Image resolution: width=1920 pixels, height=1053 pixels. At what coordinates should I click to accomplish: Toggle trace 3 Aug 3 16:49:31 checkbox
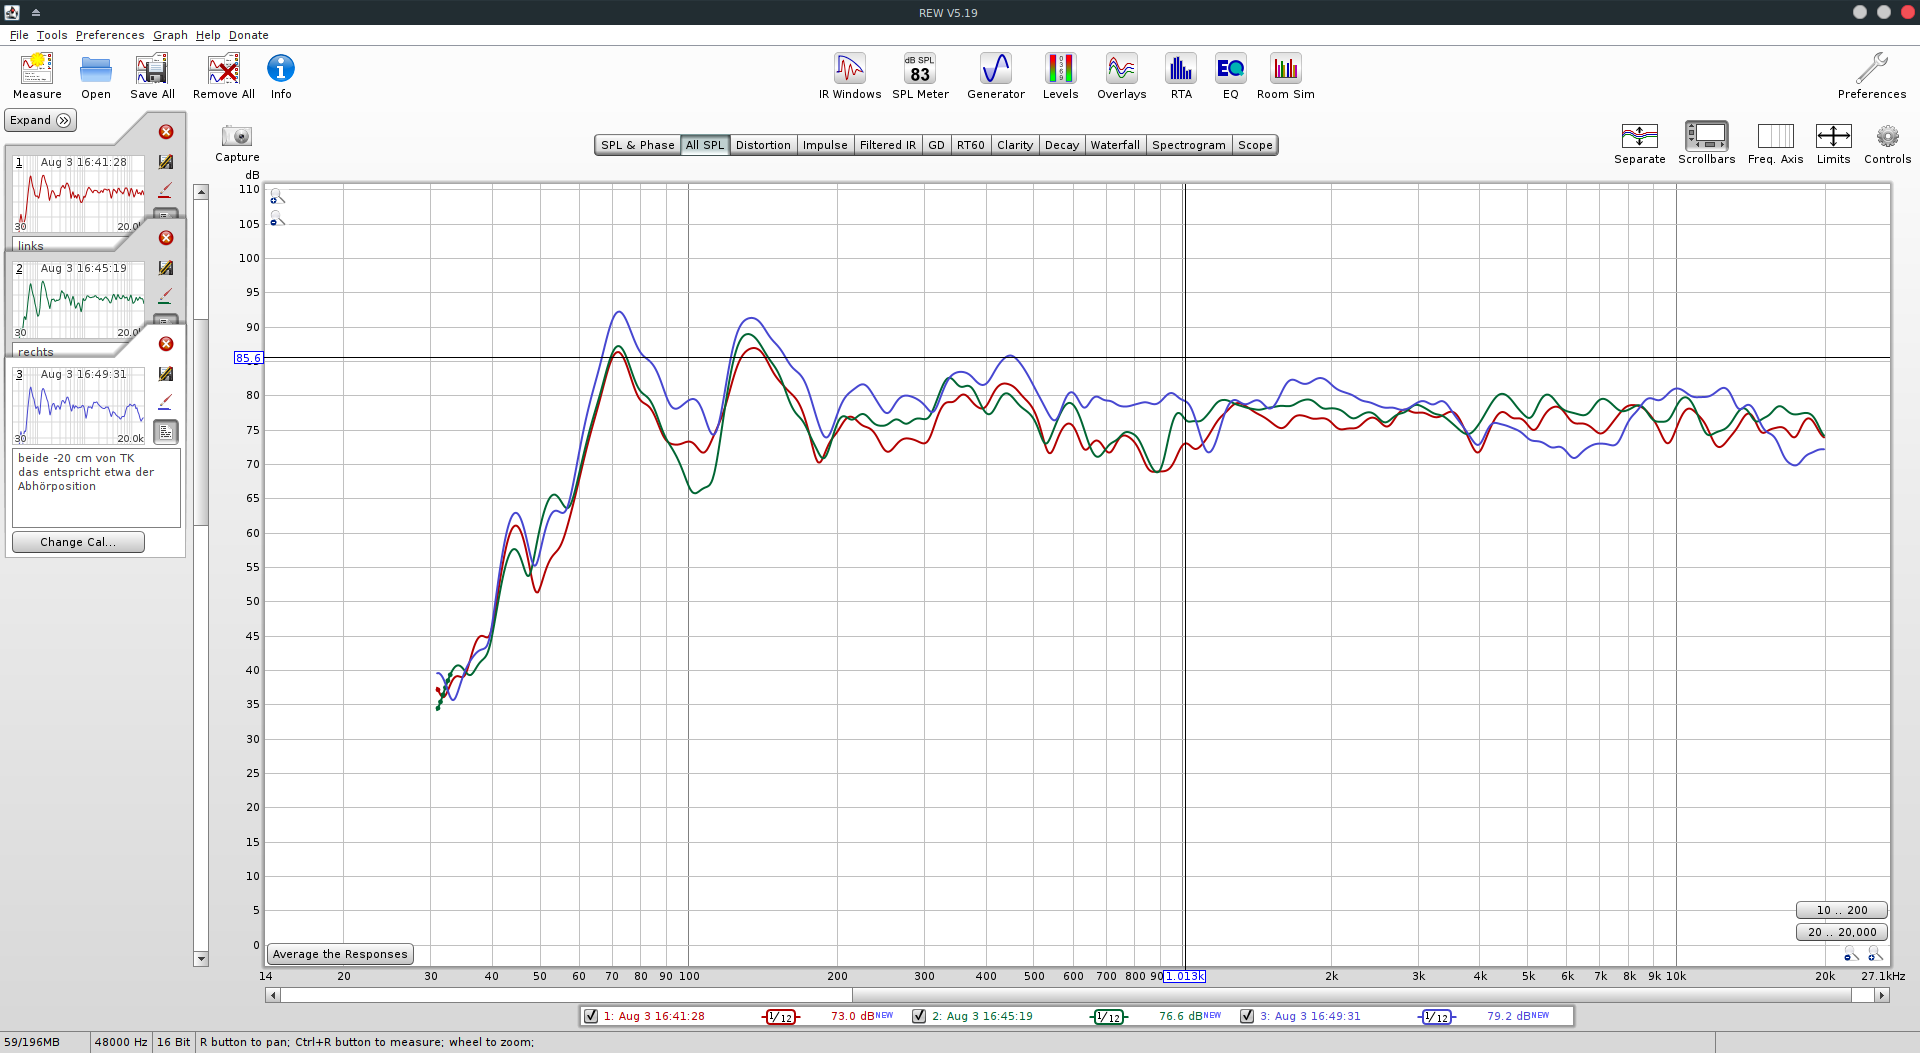[1247, 1016]
